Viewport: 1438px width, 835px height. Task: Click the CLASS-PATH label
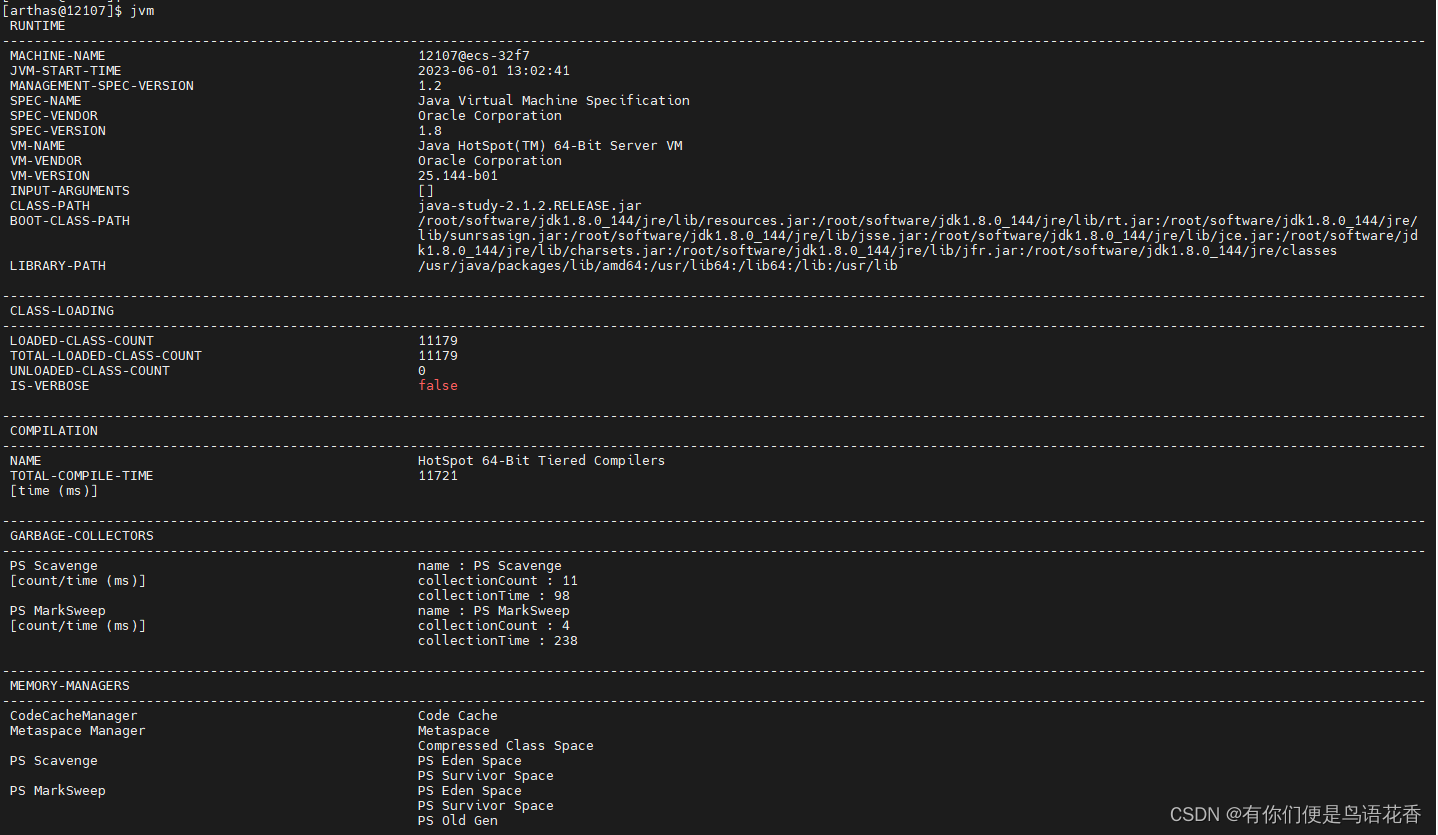click(x=50, y=206)
